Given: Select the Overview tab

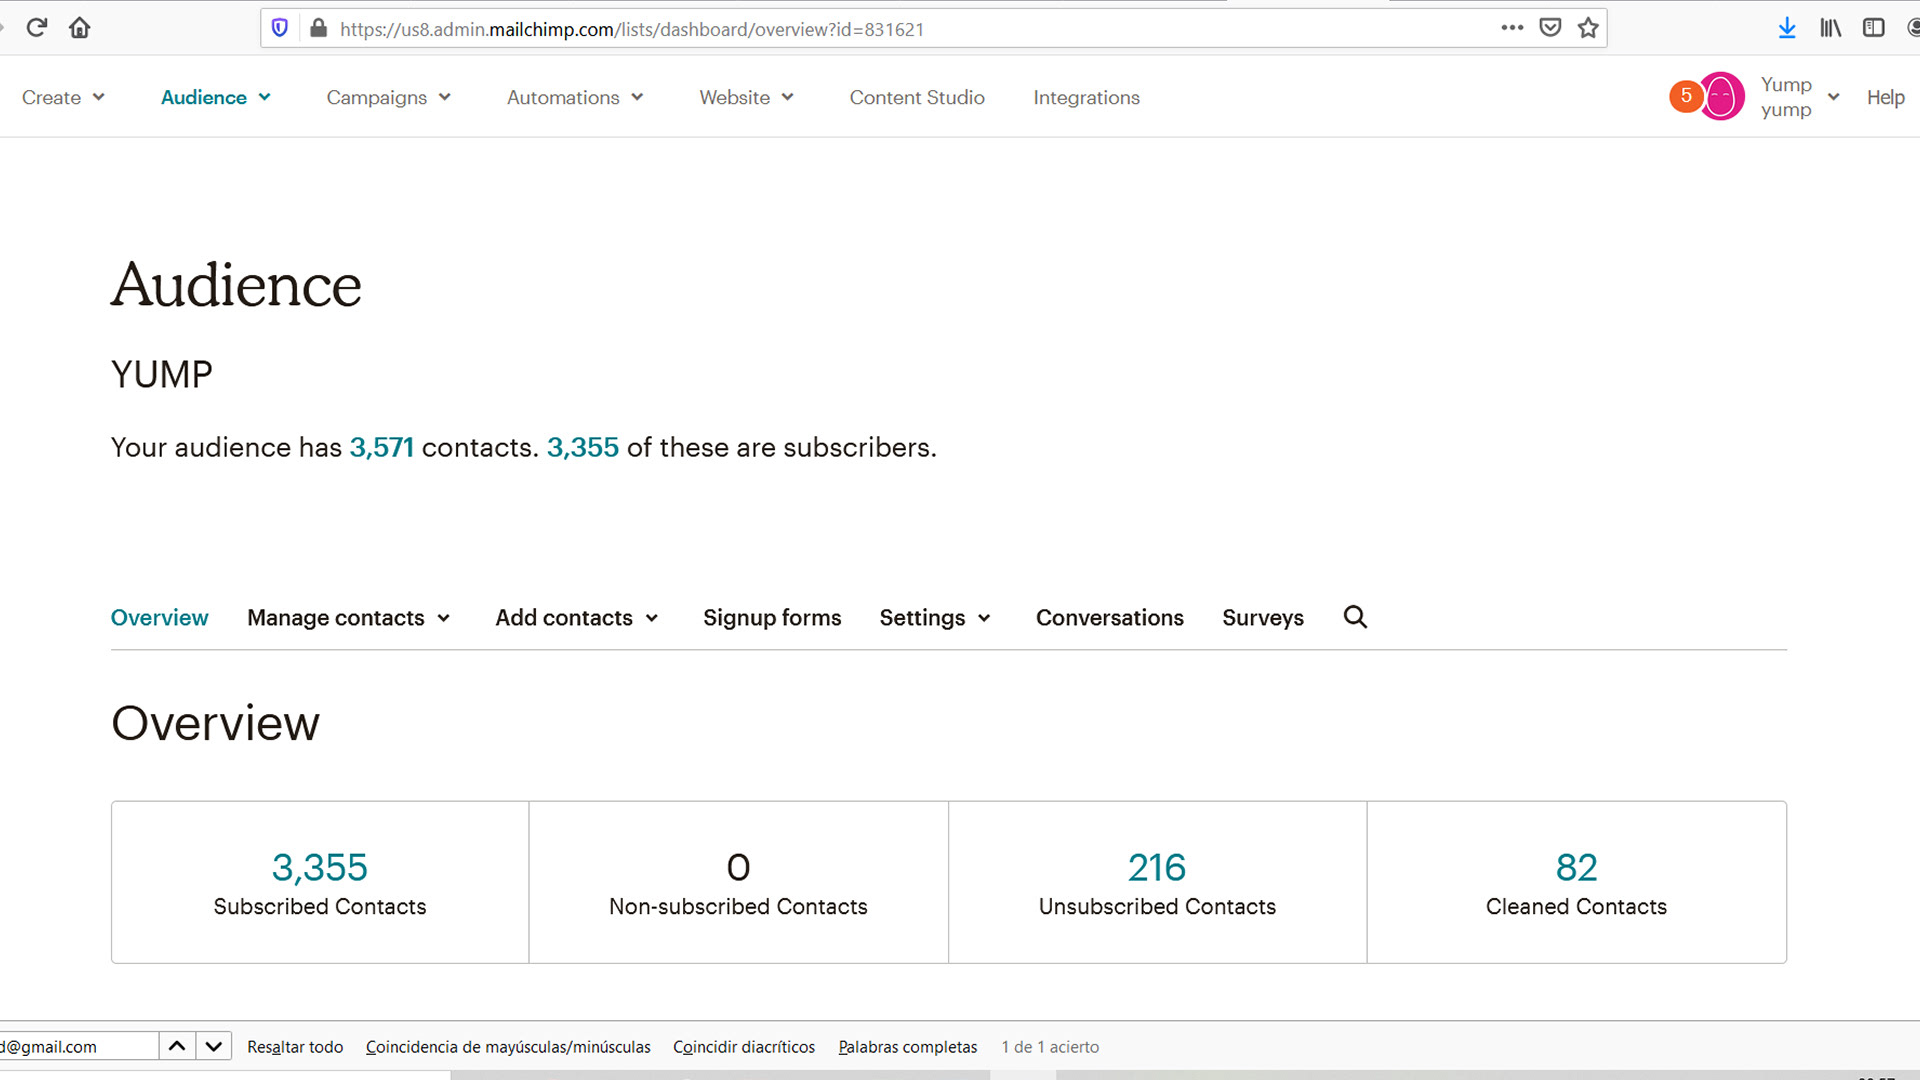Looking at the screenshot, I should tap(159, 618).
